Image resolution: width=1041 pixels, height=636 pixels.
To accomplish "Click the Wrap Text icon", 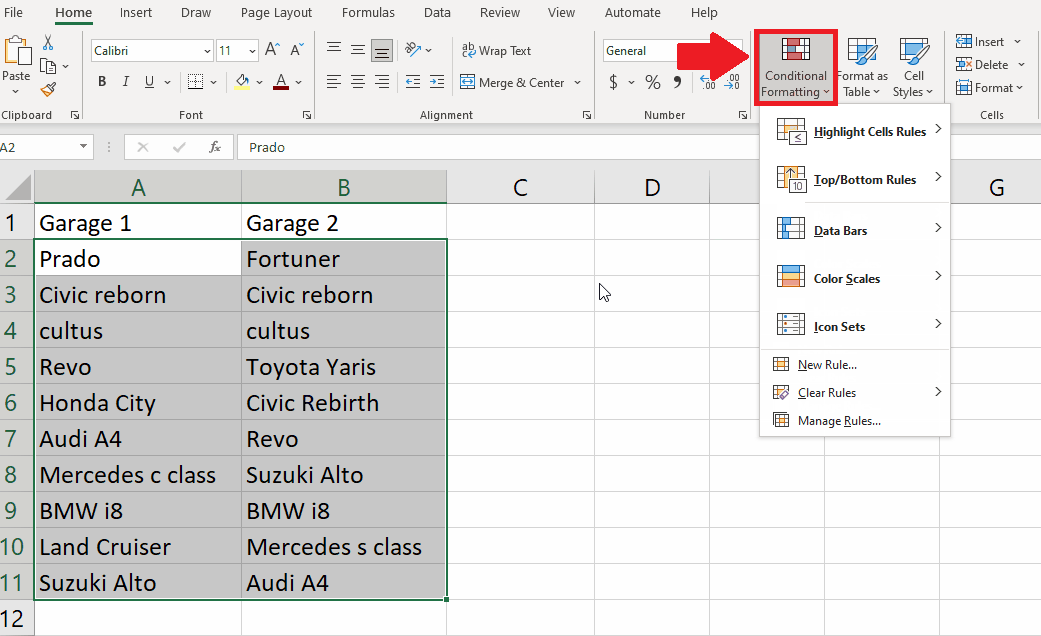I will 497,50.
